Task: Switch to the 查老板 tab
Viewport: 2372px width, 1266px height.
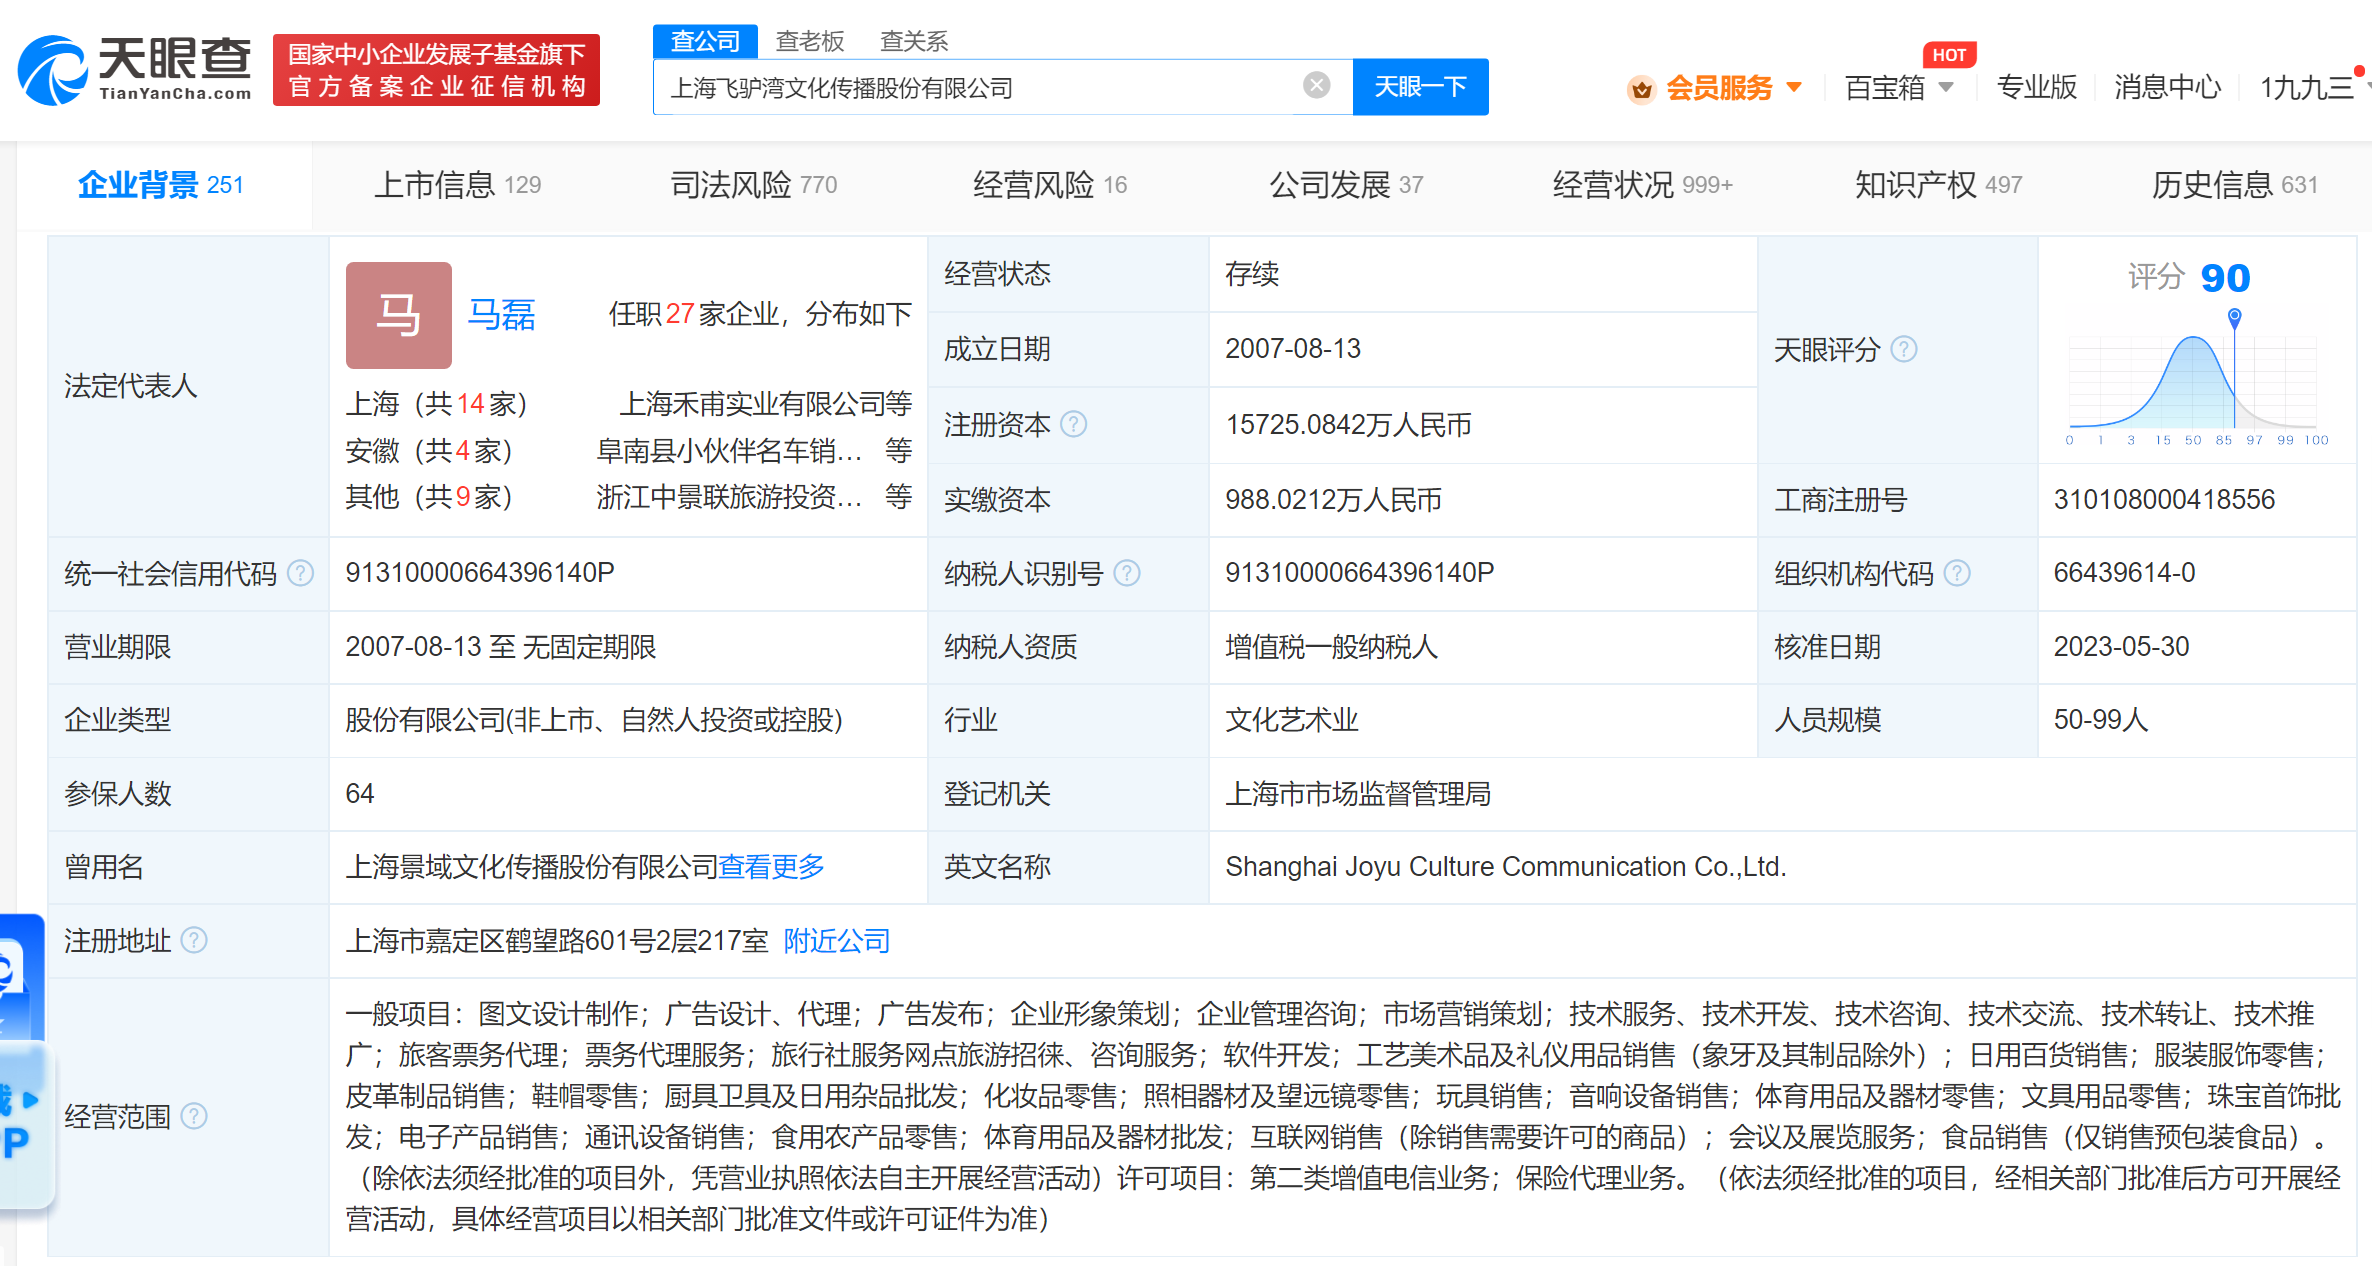Action: tap(810, 41)
